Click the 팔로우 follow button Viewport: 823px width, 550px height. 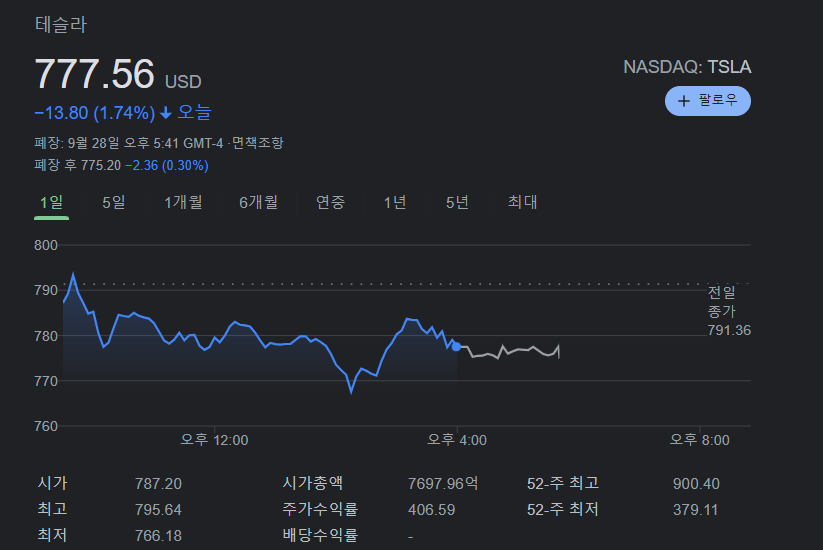point(708,101)
